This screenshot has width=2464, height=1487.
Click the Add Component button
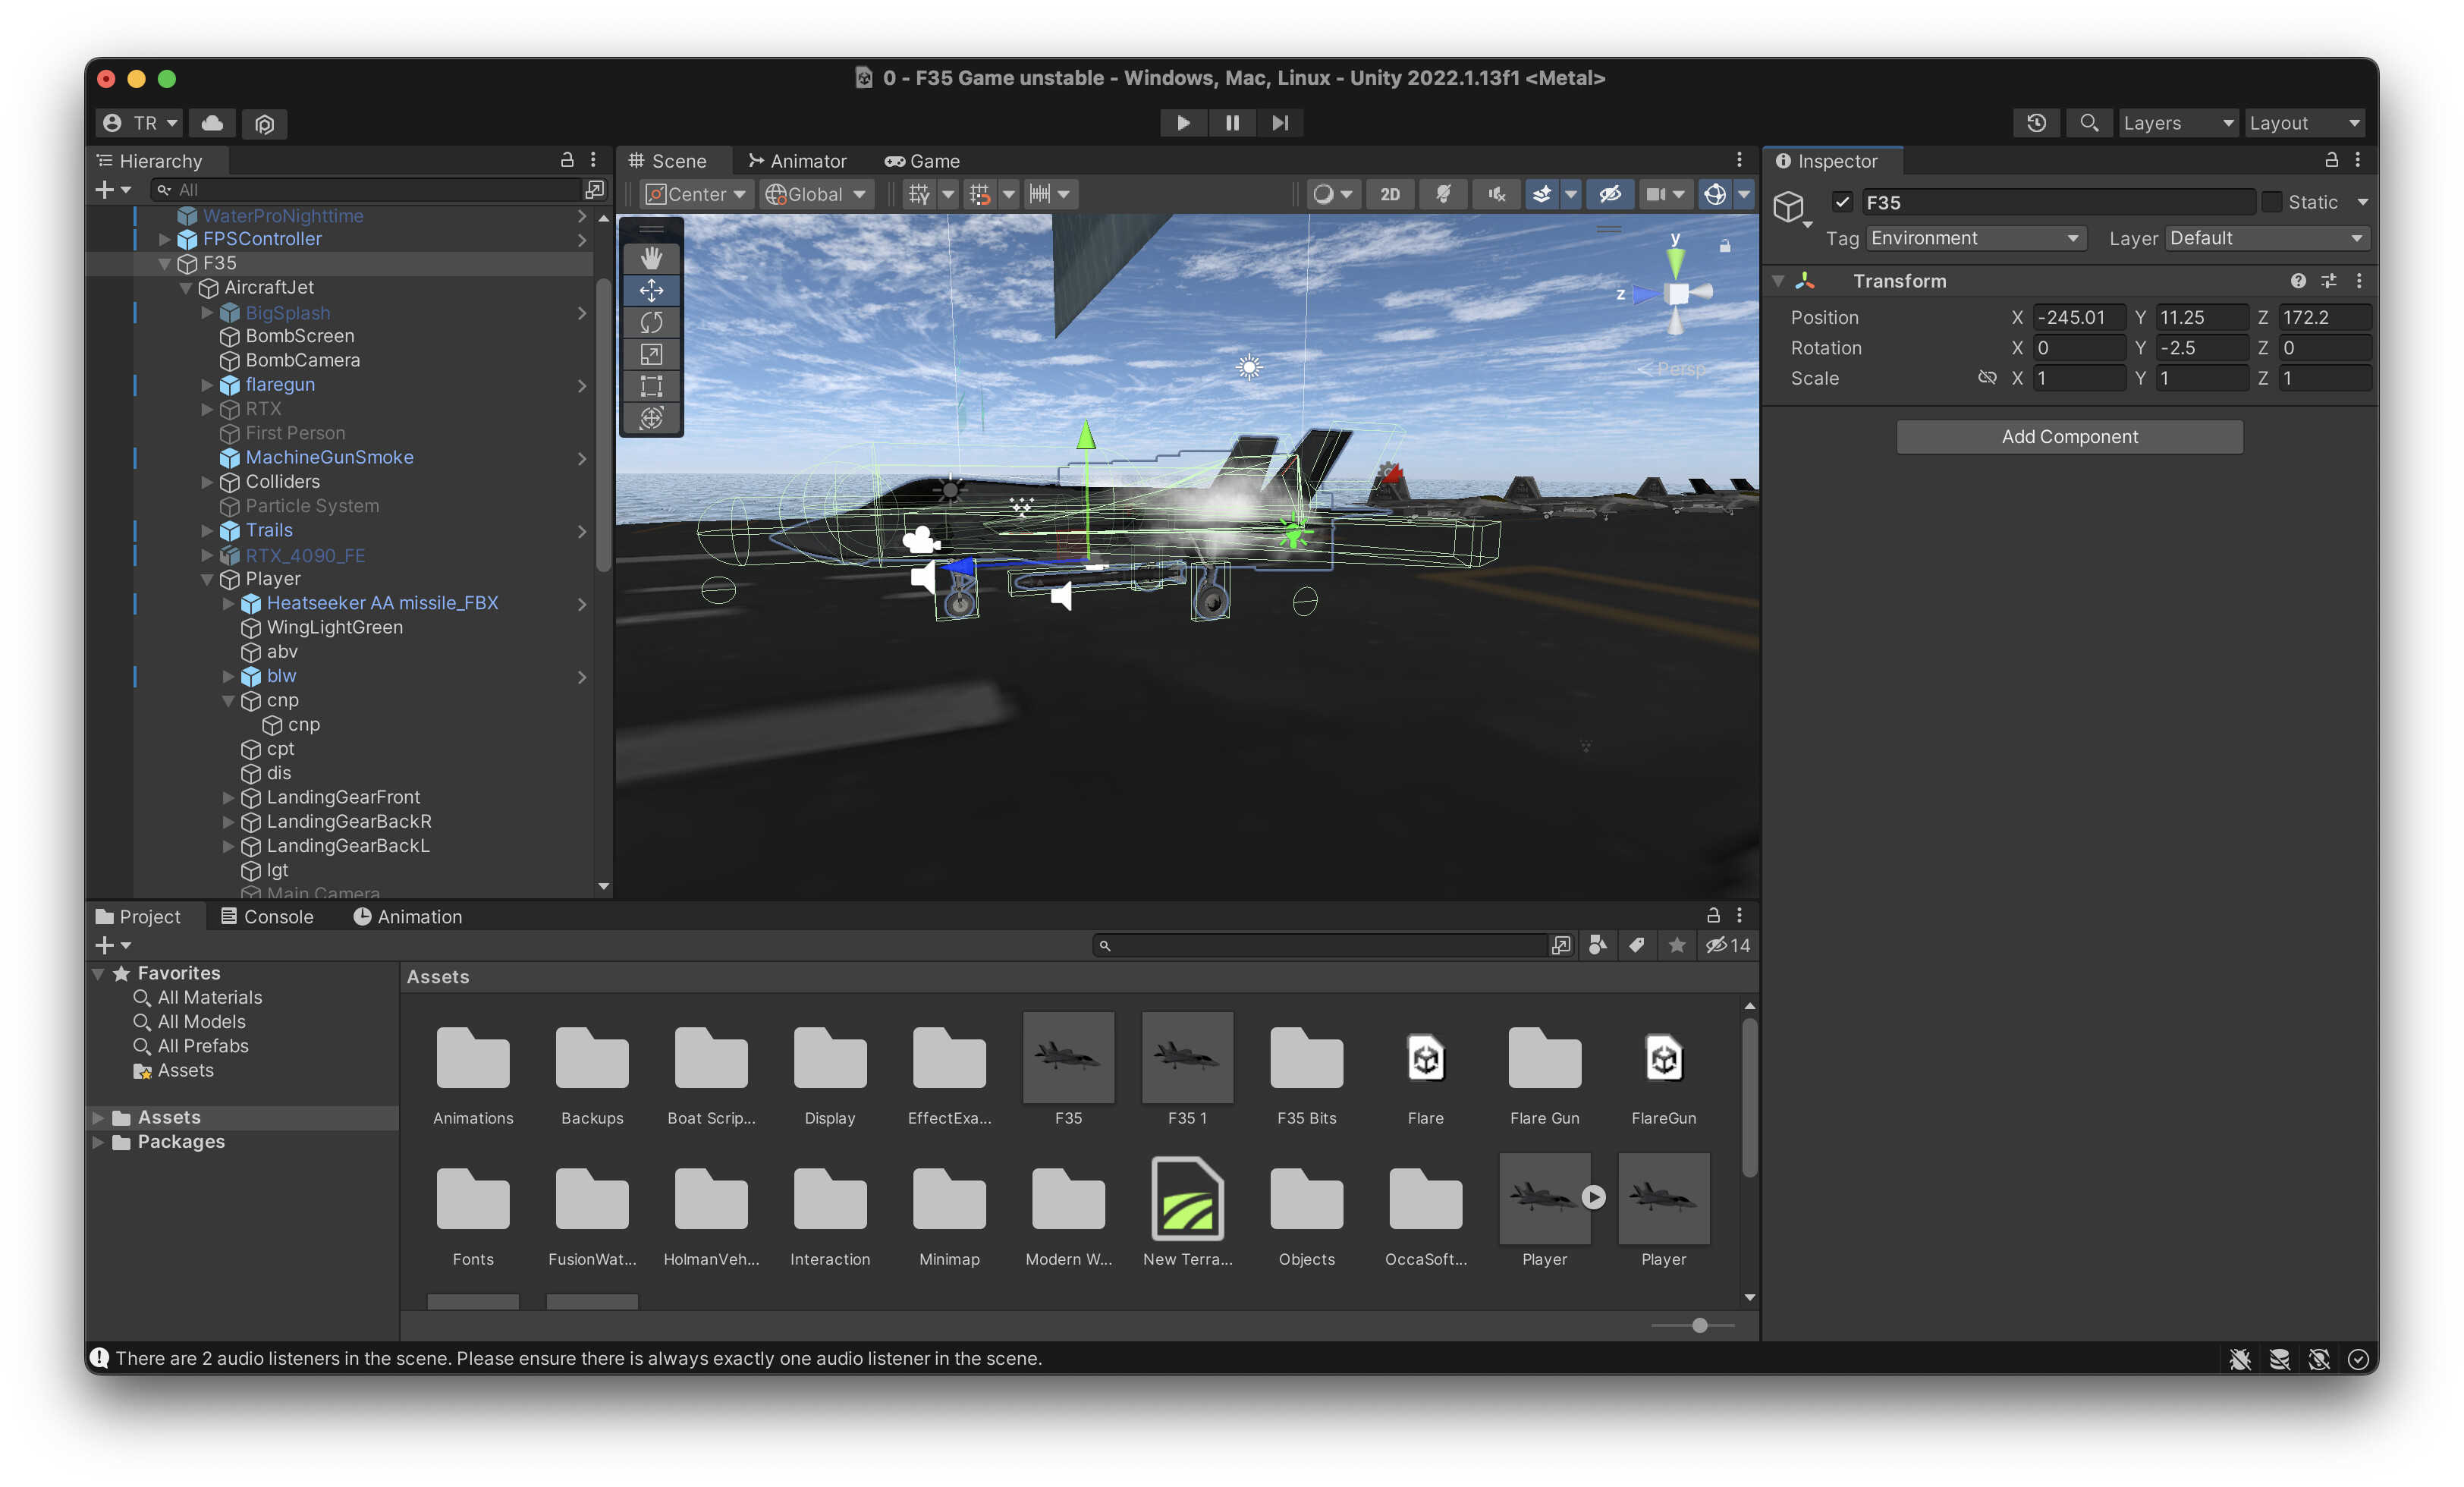click(2069, 436)
